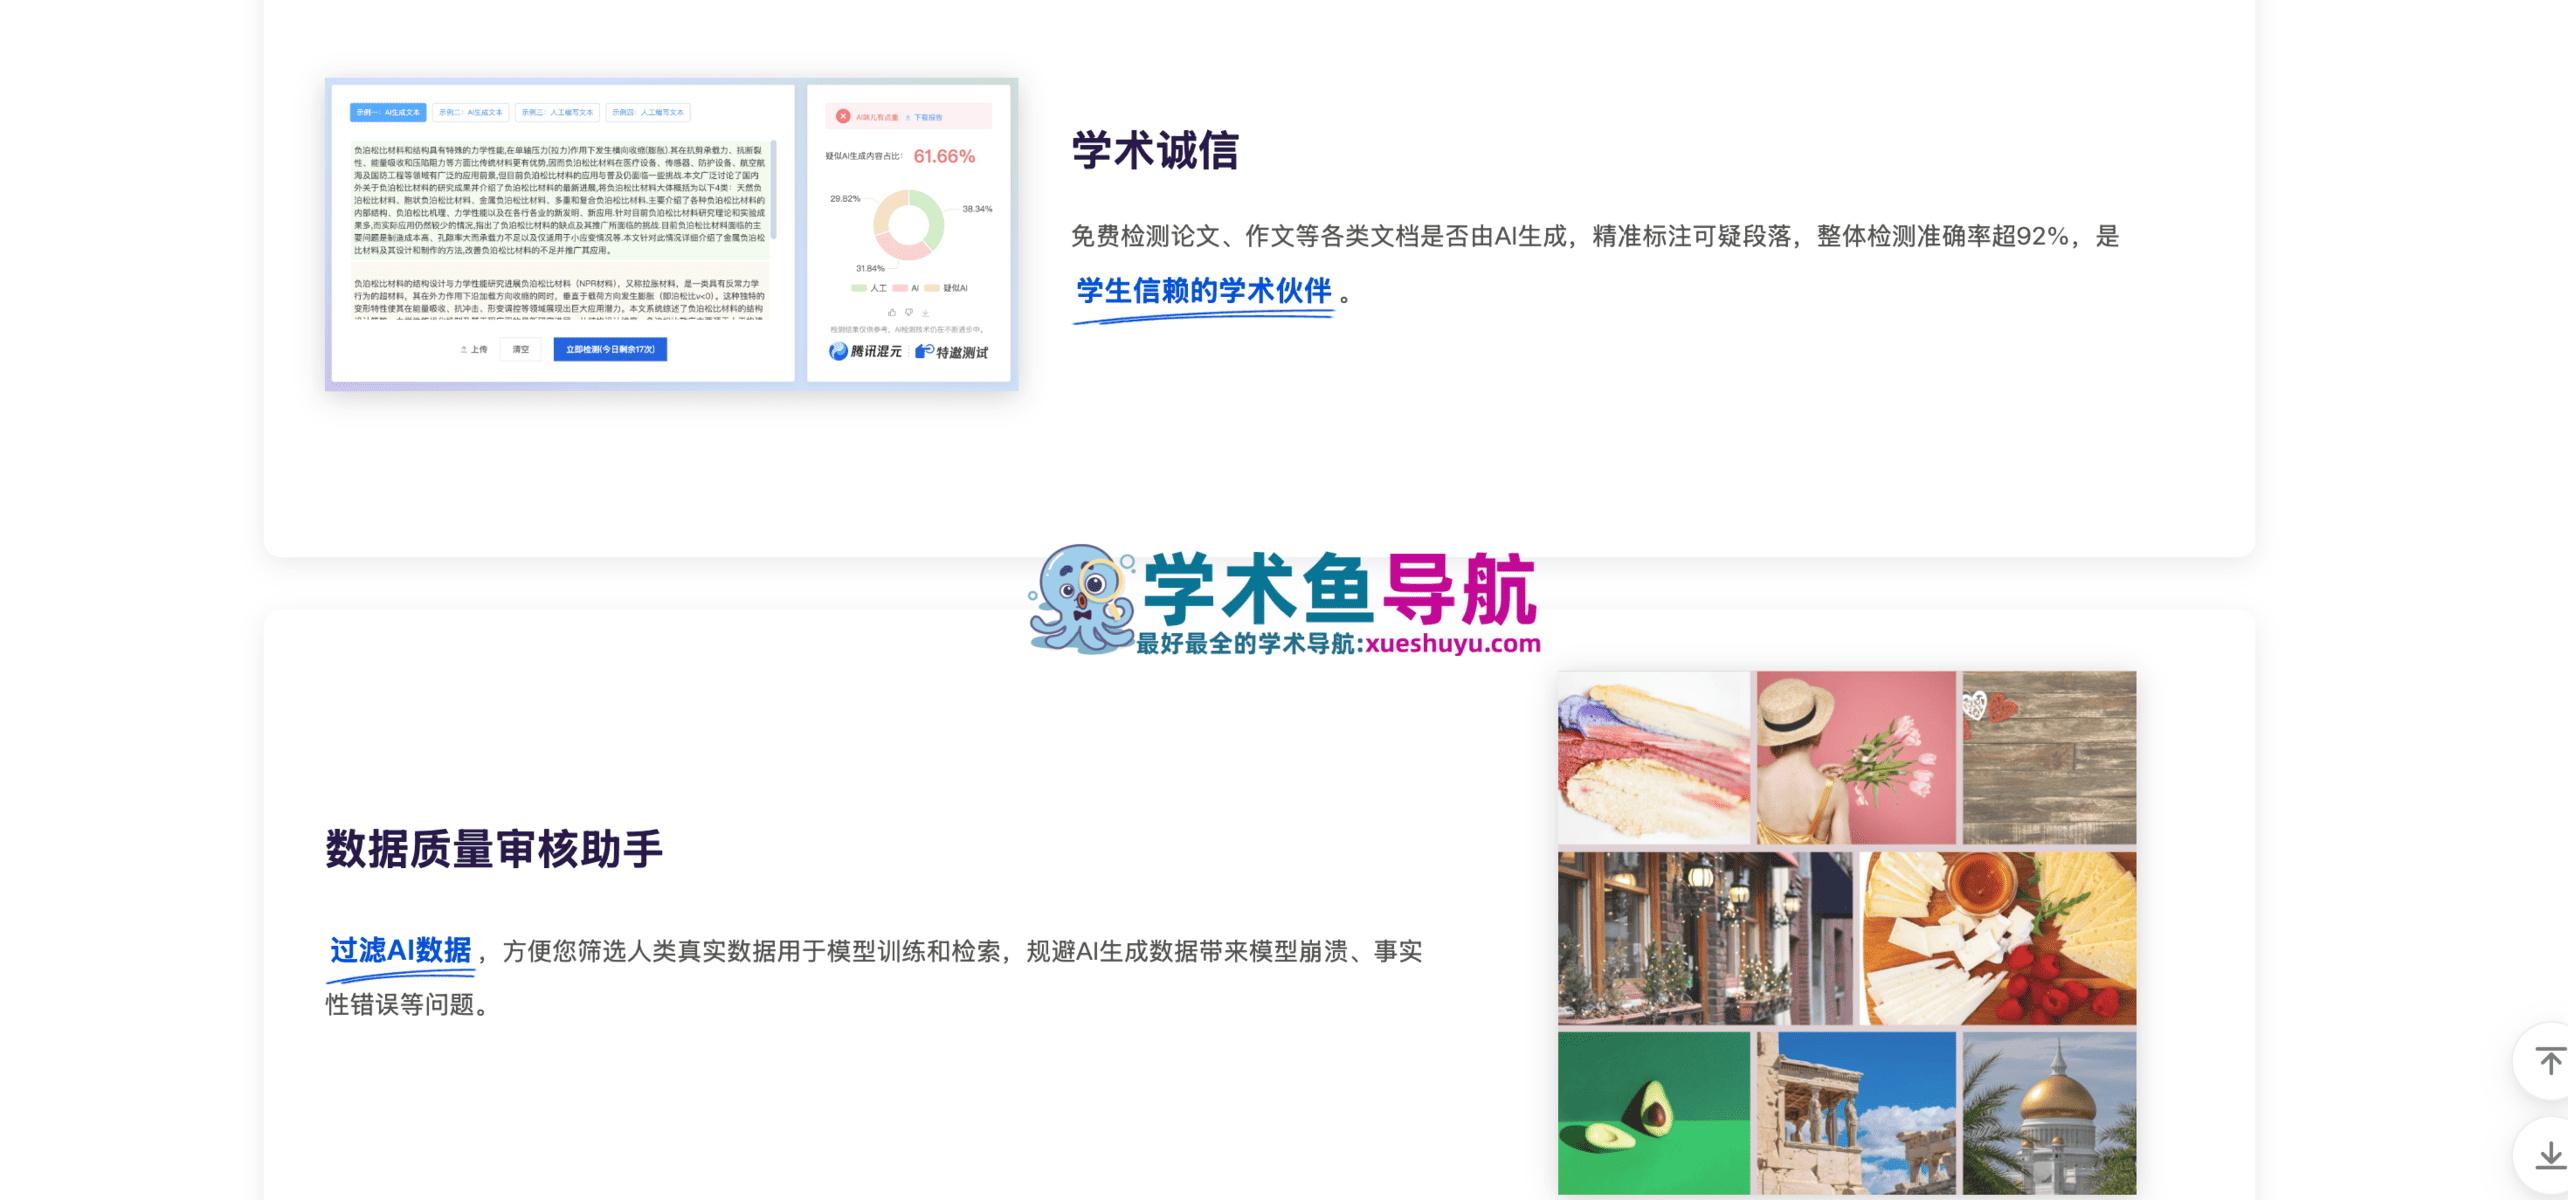
Task: Open the avocado on green photo
Action: (x=1654, y=1113)
